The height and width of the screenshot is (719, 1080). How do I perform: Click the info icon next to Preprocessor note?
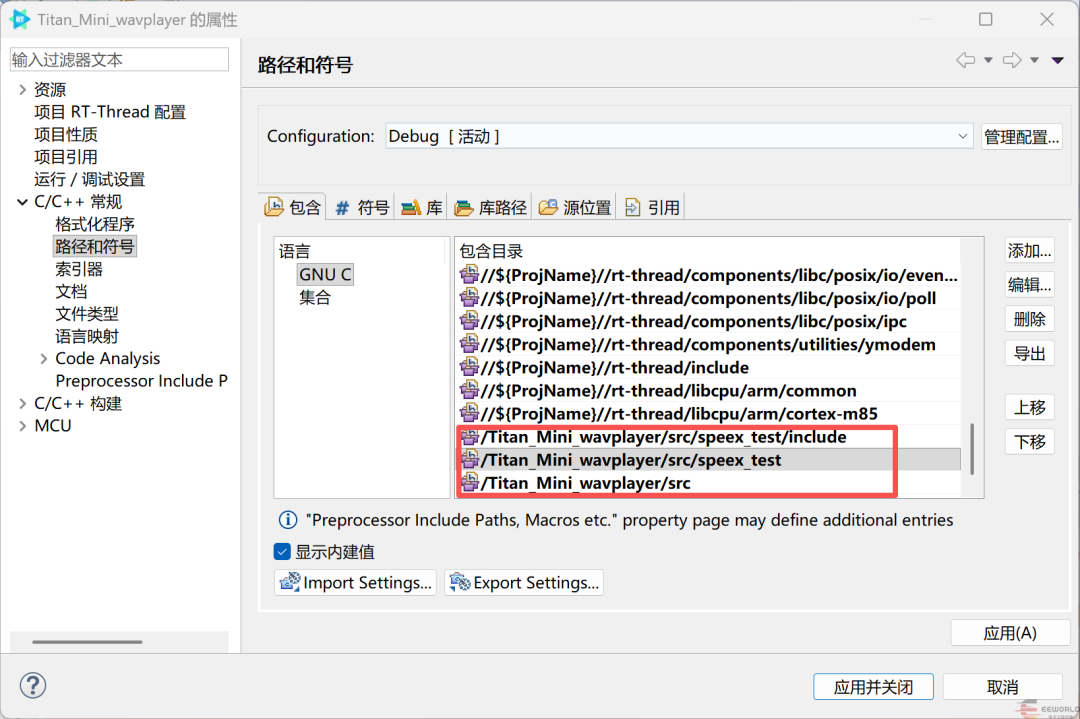[288, 520]
